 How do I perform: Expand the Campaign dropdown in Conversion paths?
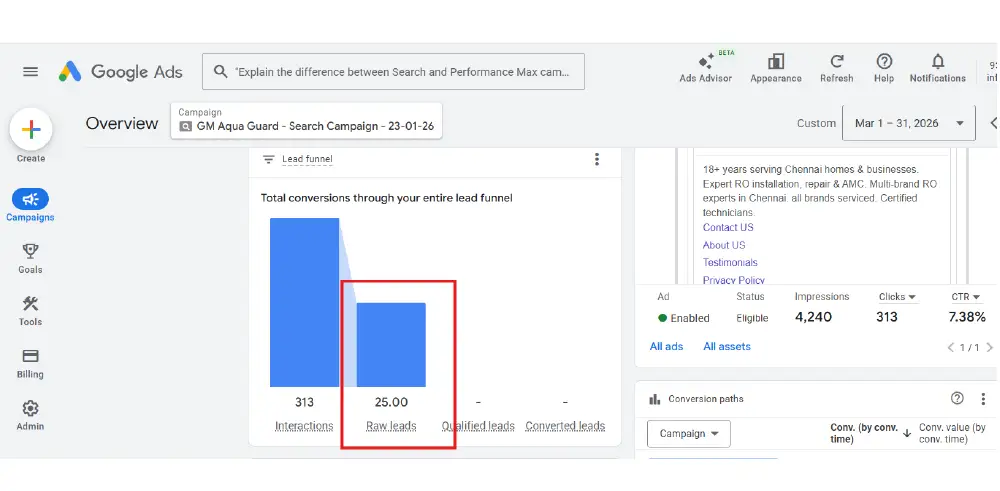click(x=689, y=434)
